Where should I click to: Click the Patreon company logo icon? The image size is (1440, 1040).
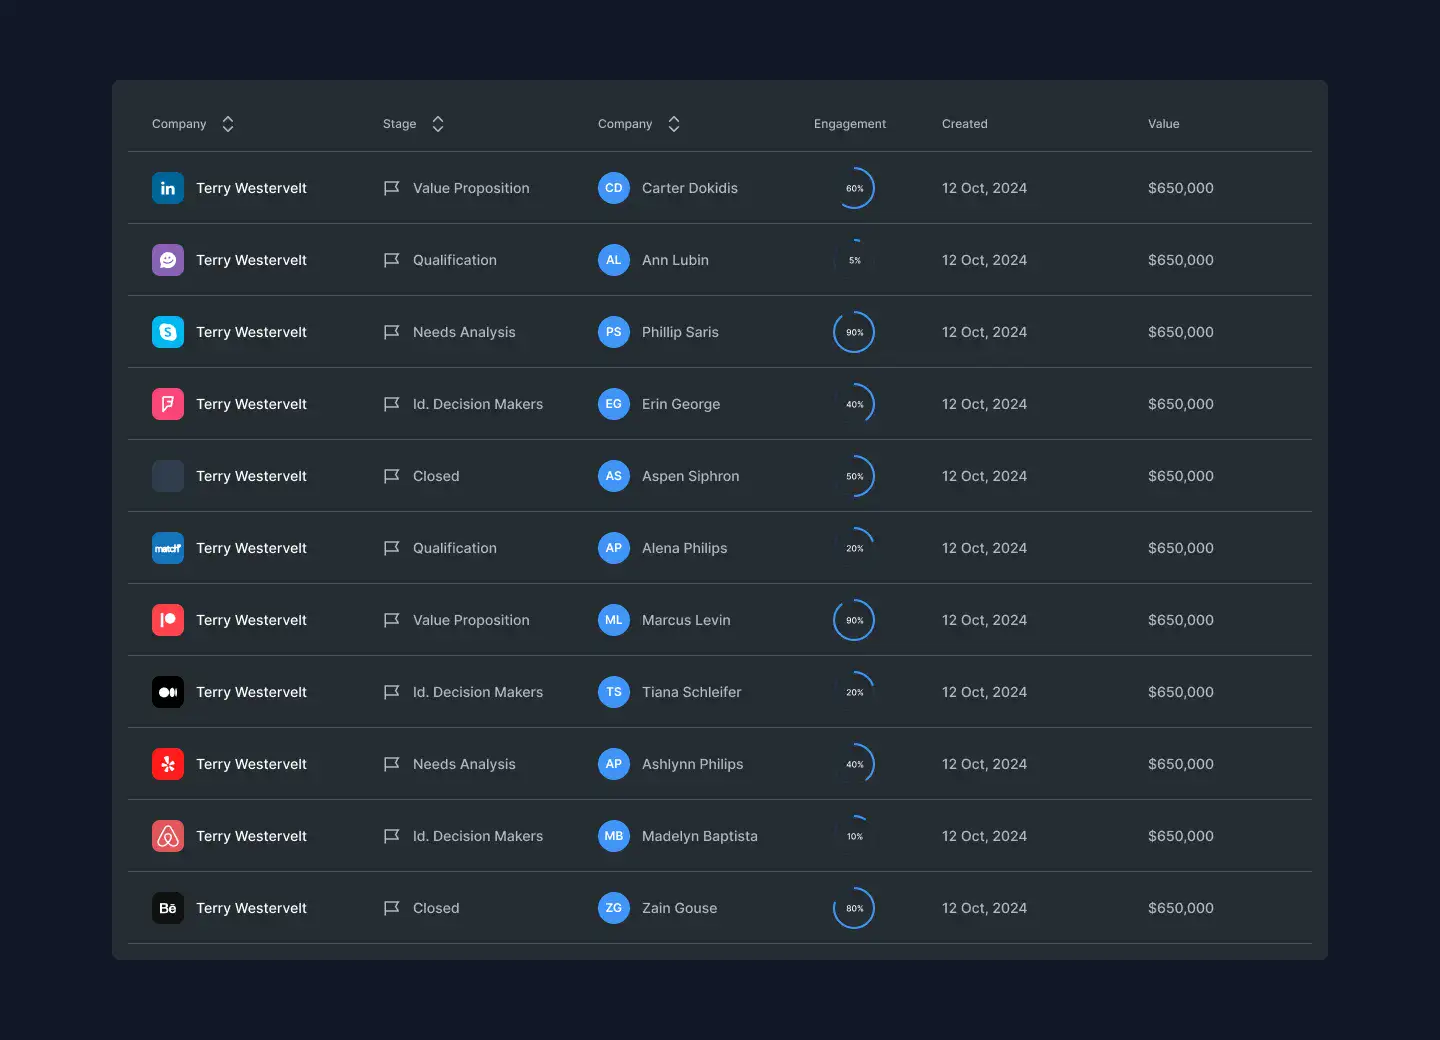pyautogui.click(x=168, y=620)
